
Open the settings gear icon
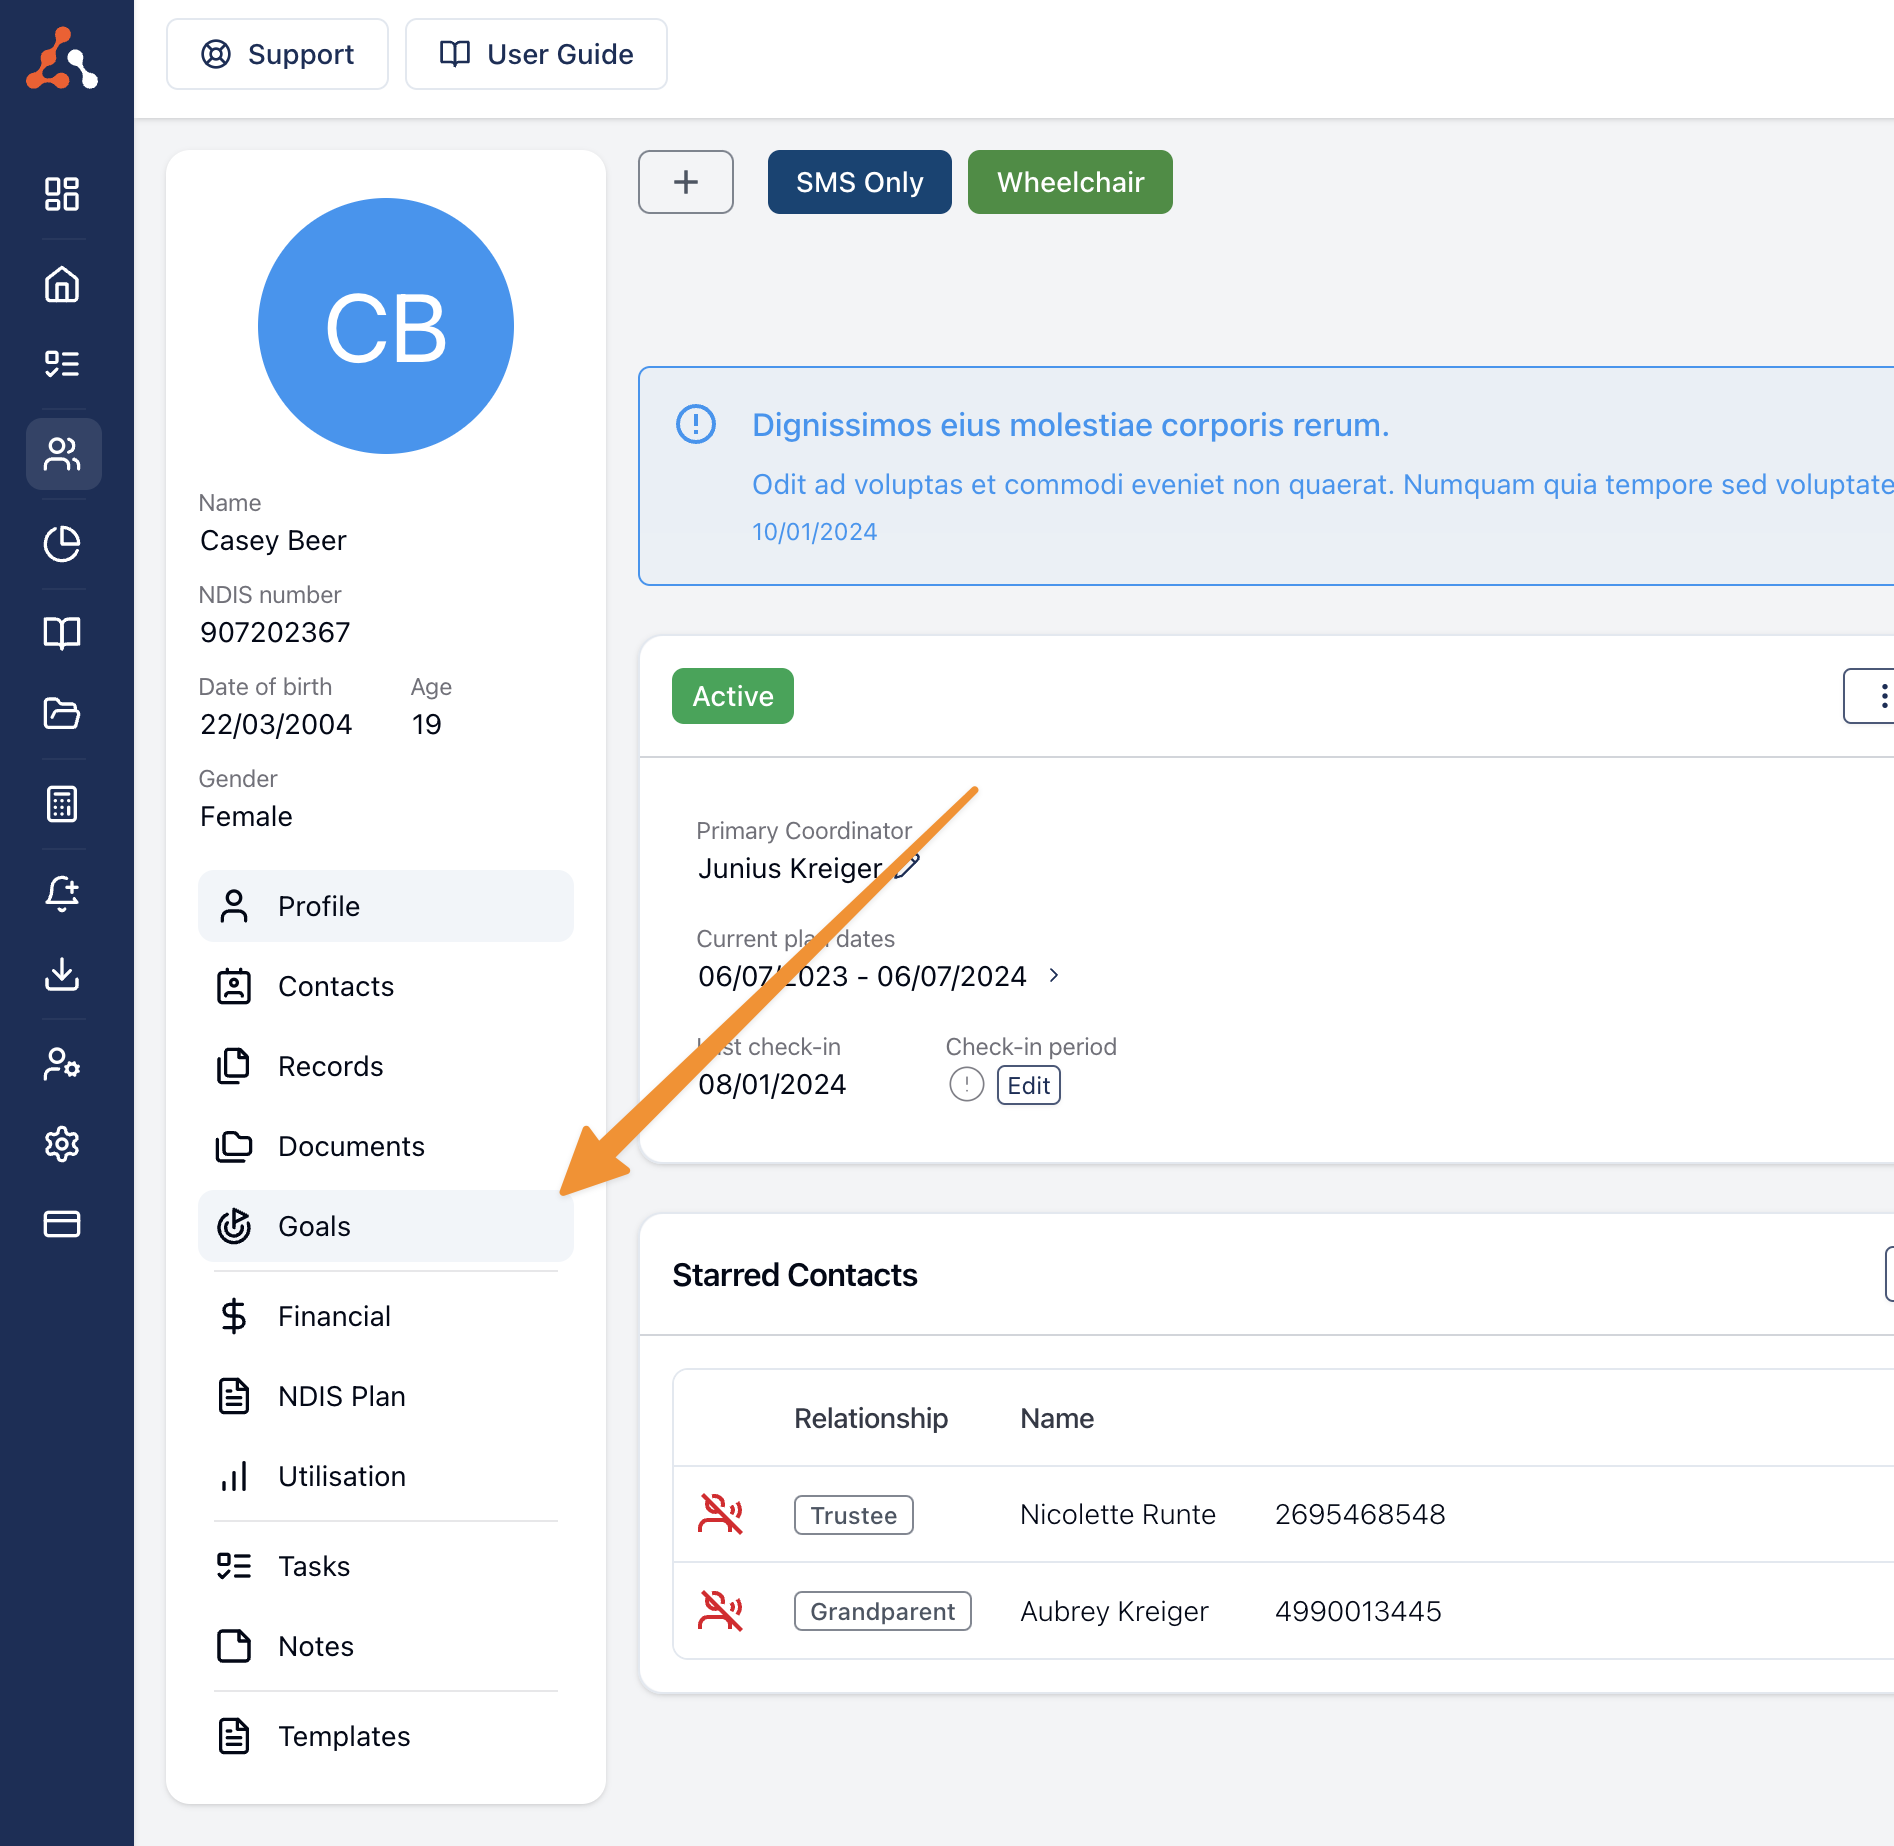pos(62,1144)
